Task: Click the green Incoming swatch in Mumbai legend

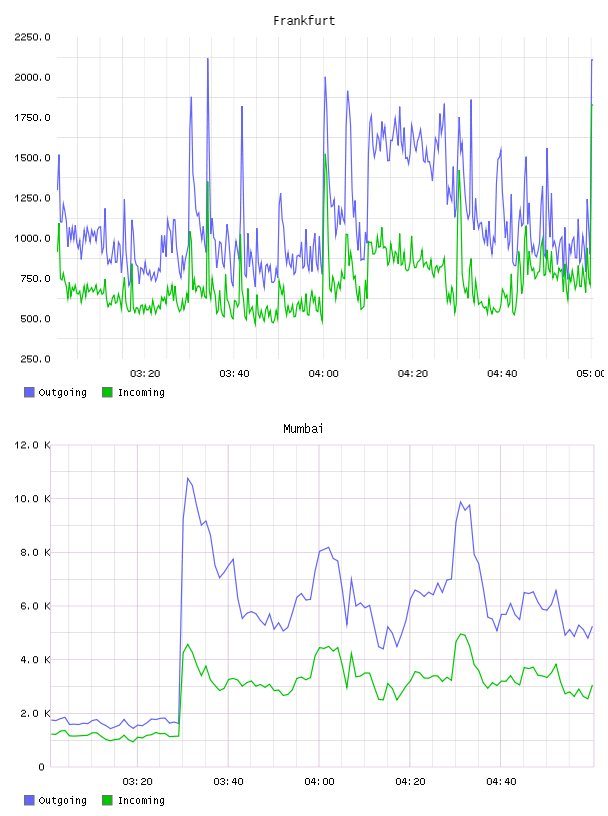Action: pos(107,800)
